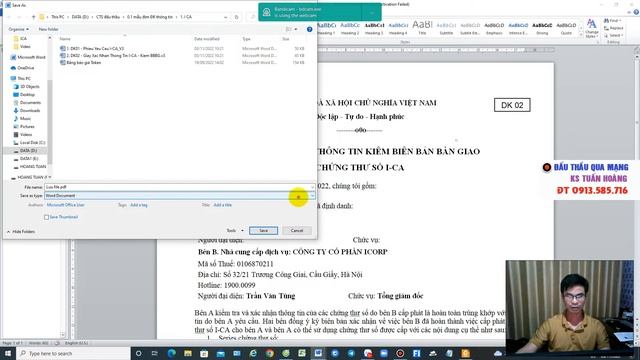Click Find in Word Editing group

point(612,20)
